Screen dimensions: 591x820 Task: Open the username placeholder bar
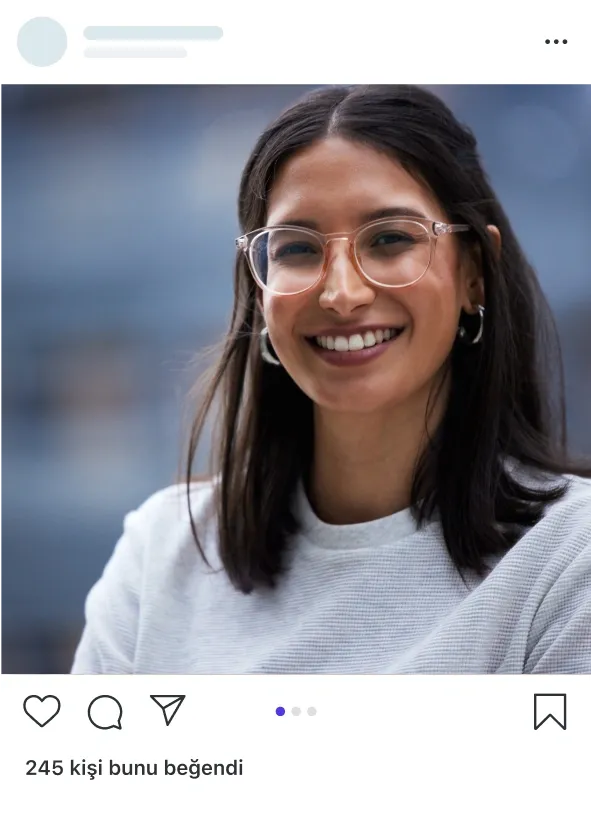(153, 33)
